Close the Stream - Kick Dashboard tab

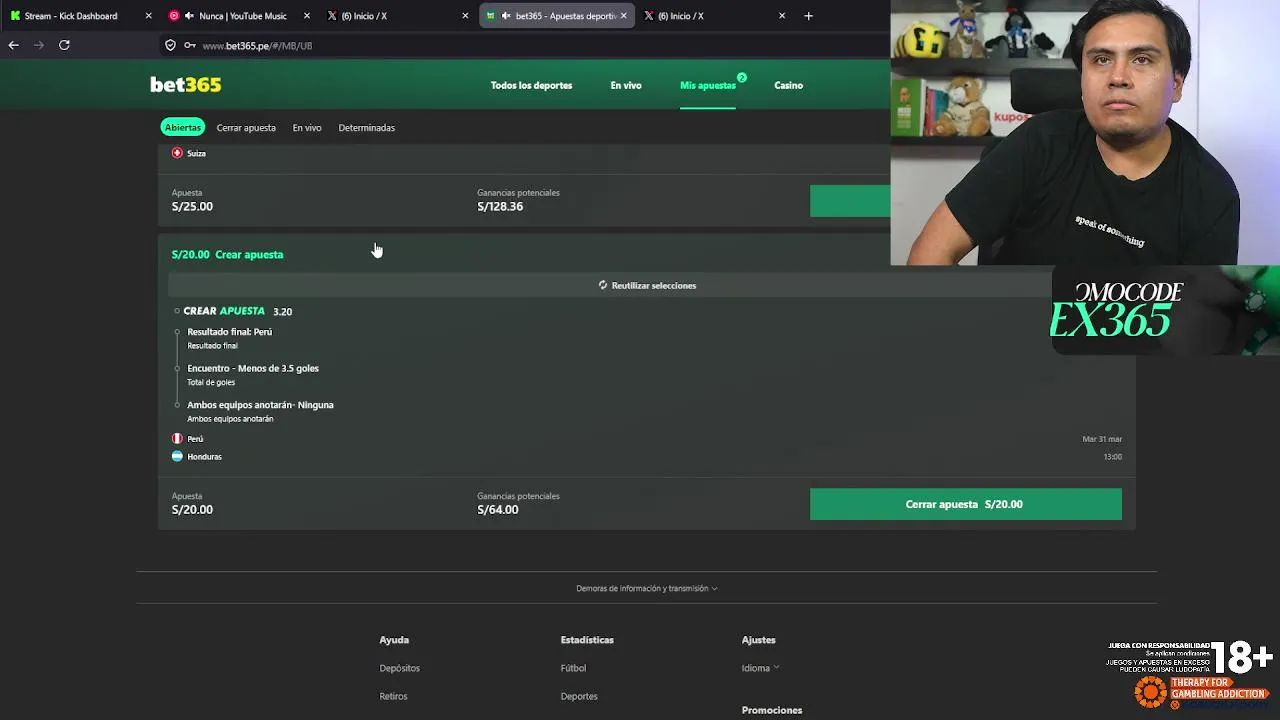pyautogui.click(x=148, y=16)
